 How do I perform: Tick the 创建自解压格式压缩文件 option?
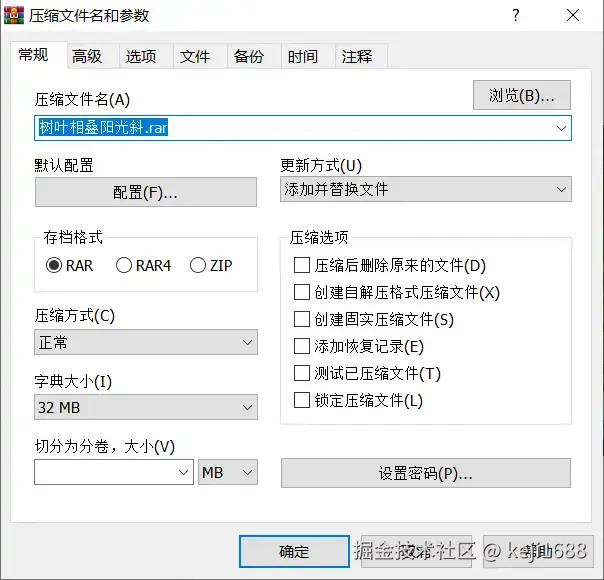point(302,293)
